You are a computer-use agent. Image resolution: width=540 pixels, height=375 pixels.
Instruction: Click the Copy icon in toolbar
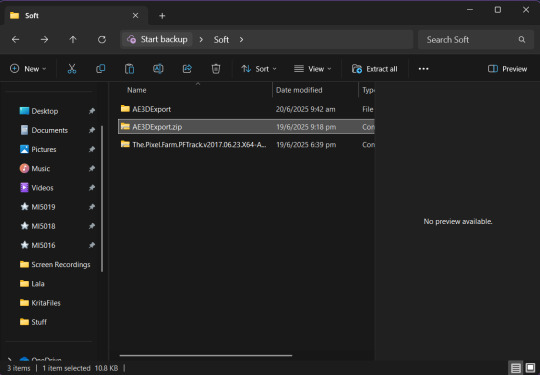(101, 69)
